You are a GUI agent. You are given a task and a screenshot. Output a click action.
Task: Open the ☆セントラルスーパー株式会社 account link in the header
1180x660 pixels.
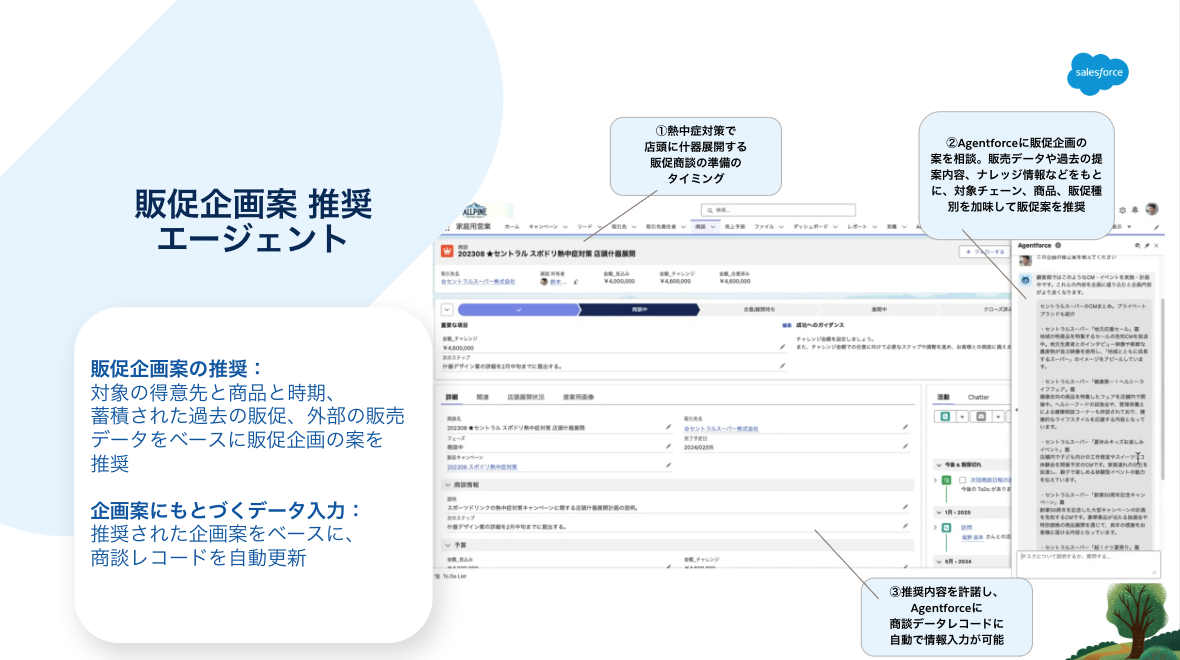478,281
